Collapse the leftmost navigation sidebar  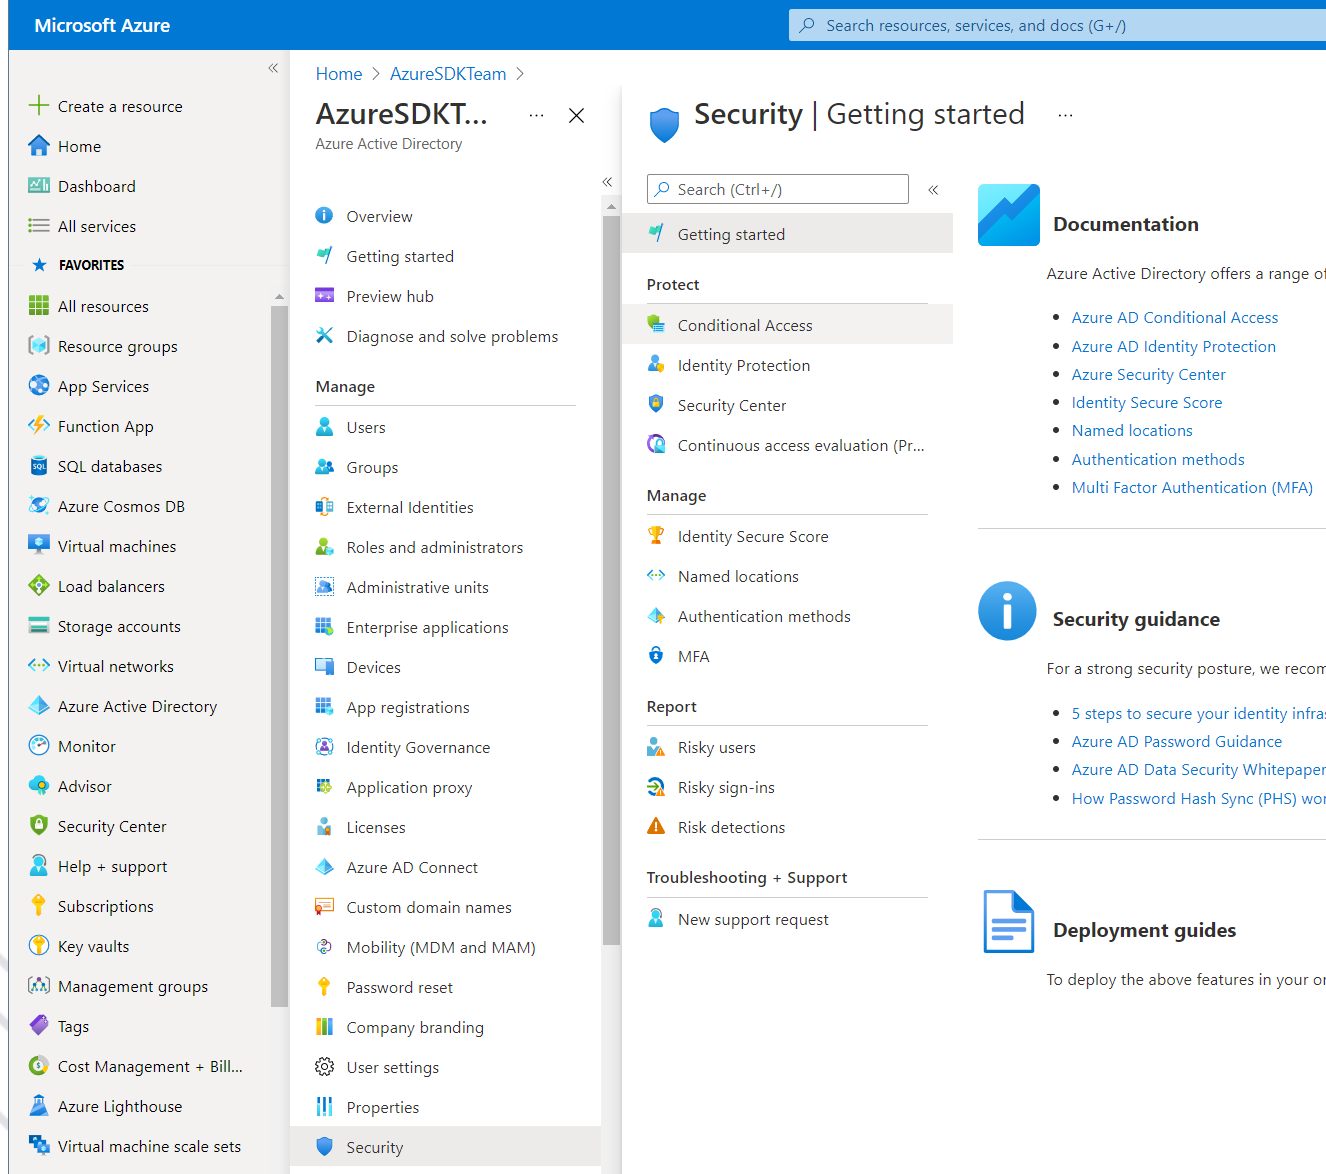[272, 68]
